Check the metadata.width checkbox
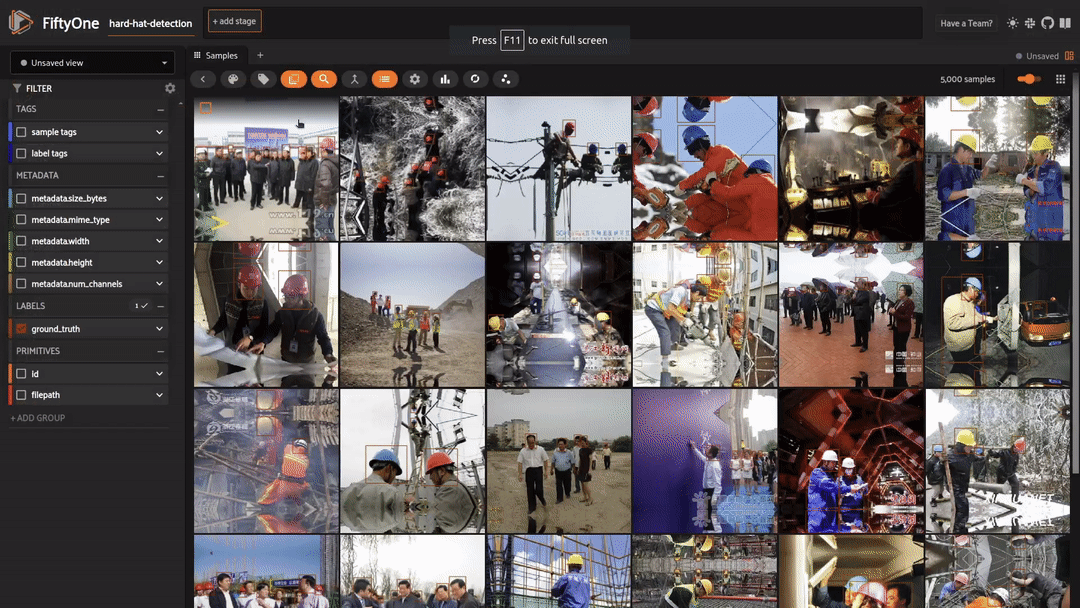This screenshot has height=608, width=1080. pos(21,241)
